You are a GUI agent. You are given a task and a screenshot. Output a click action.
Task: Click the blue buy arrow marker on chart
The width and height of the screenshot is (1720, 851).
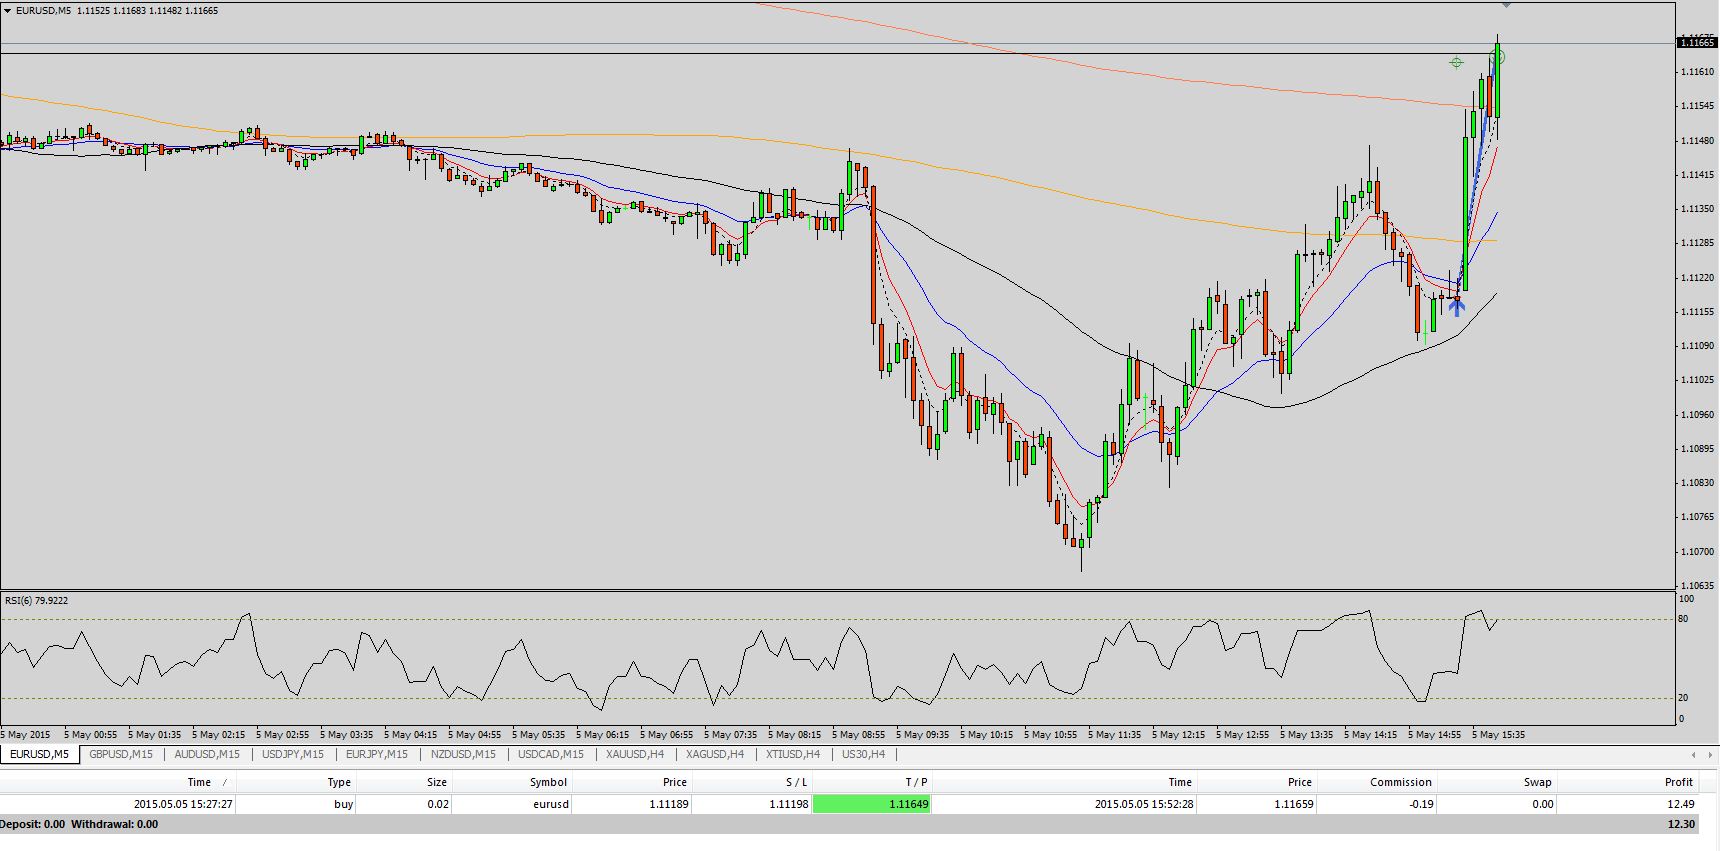[x=1457, y=307]
